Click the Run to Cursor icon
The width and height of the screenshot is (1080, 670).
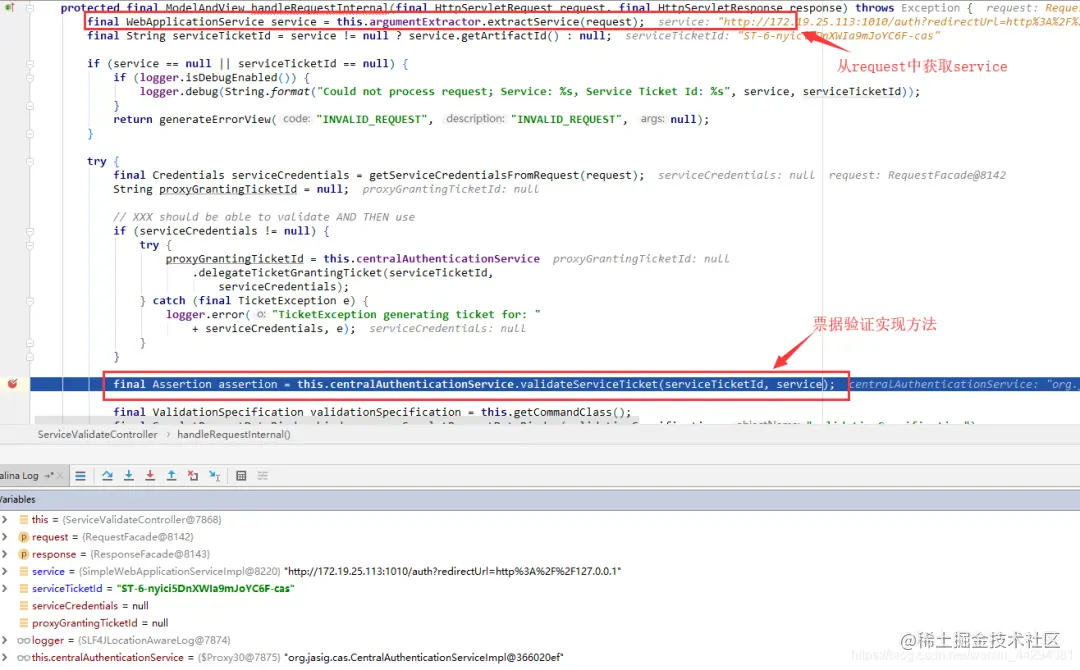point(215,476)
